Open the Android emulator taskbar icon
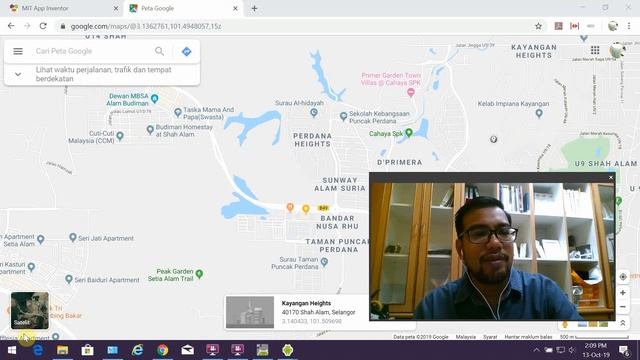The height and width of the screenshot is (360, 640). (287, 350)
